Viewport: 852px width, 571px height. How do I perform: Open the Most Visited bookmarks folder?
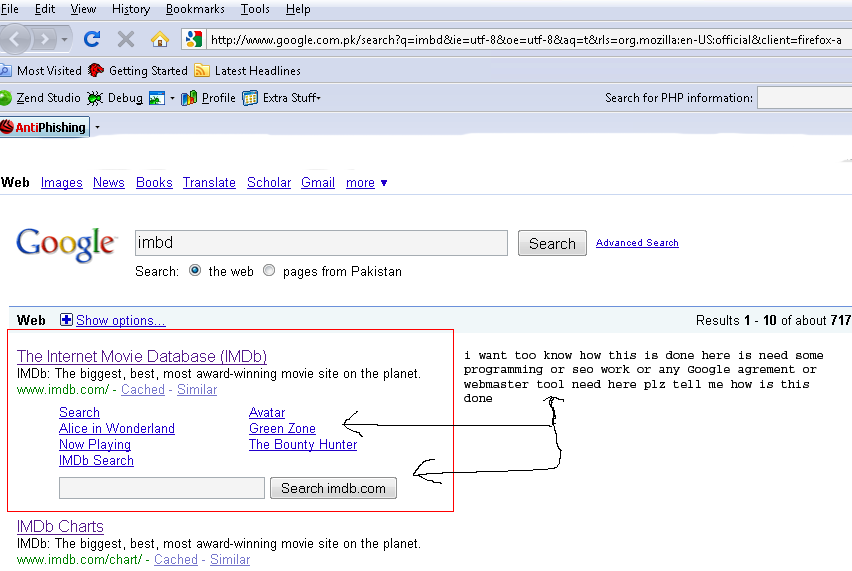coord(41,71)
